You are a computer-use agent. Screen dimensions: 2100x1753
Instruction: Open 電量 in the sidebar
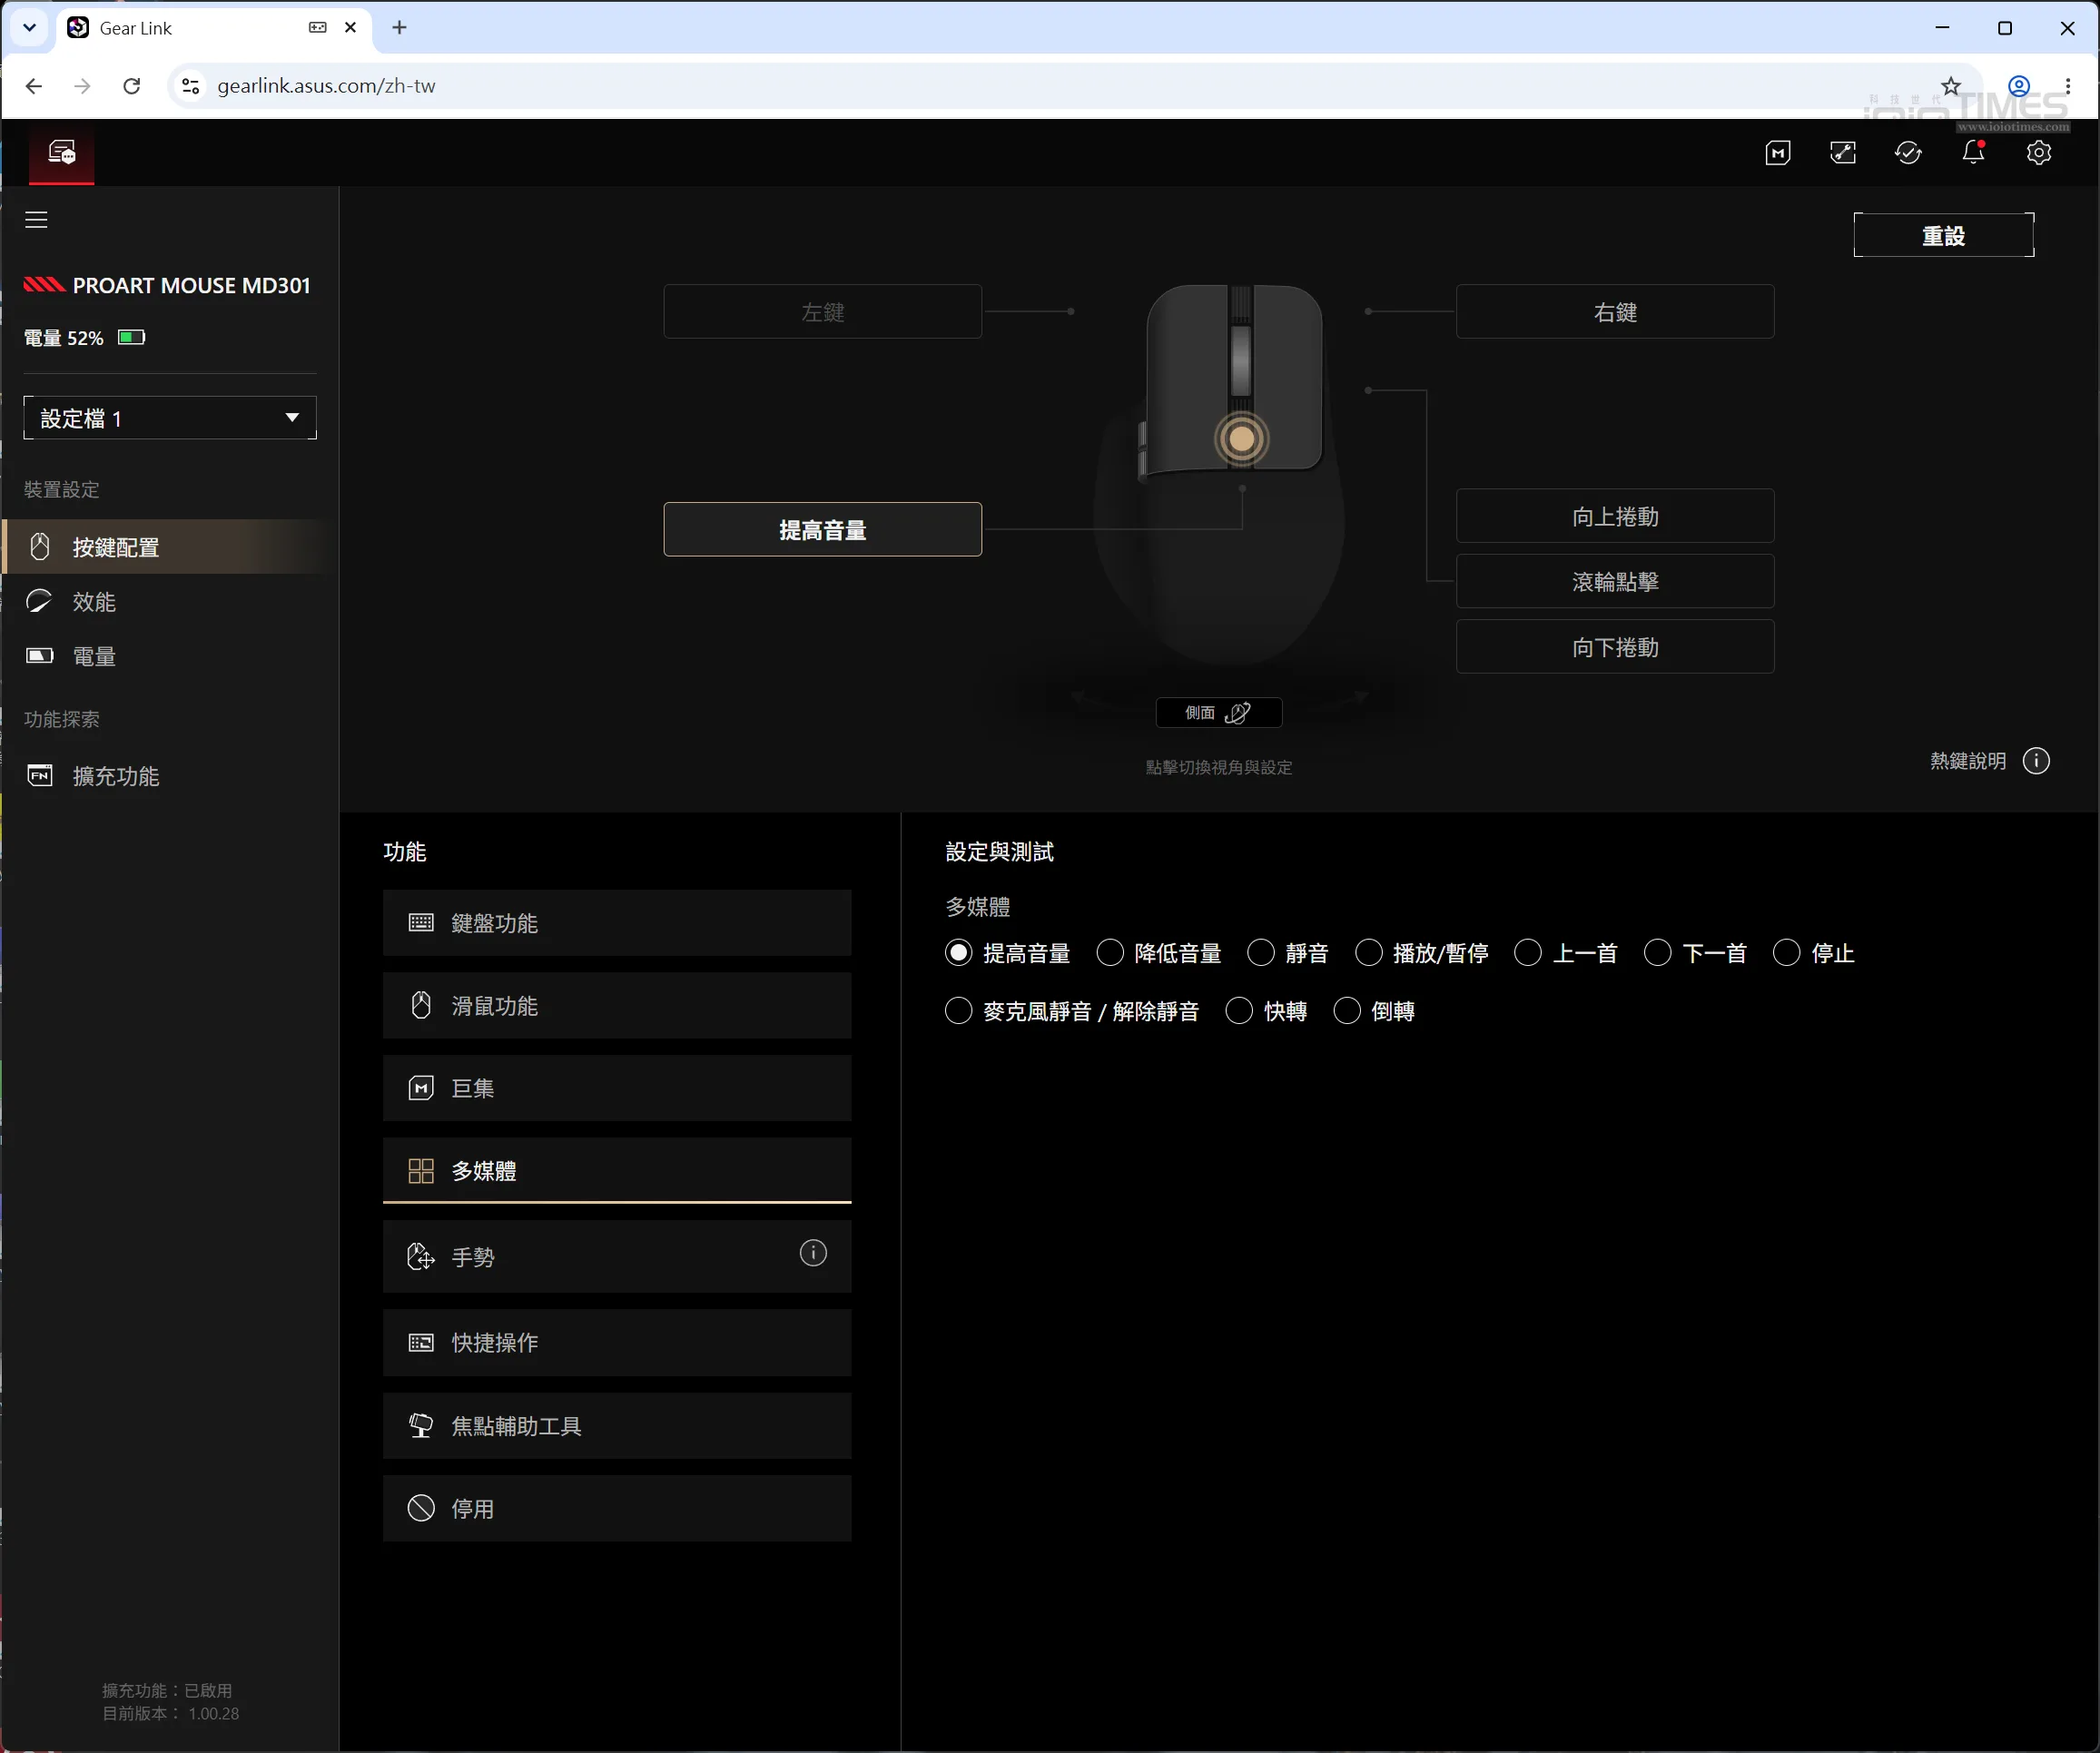pos(170,657)
